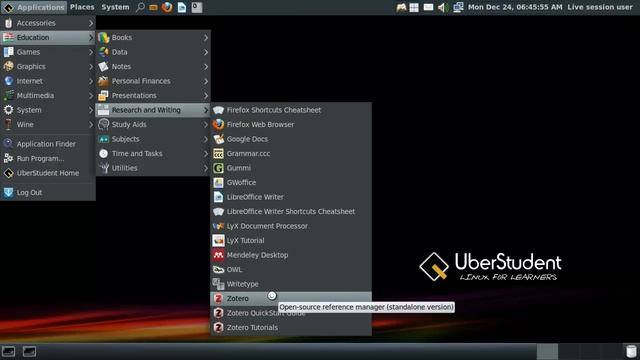Open the Places menu
640x360 pixels.
82,7
